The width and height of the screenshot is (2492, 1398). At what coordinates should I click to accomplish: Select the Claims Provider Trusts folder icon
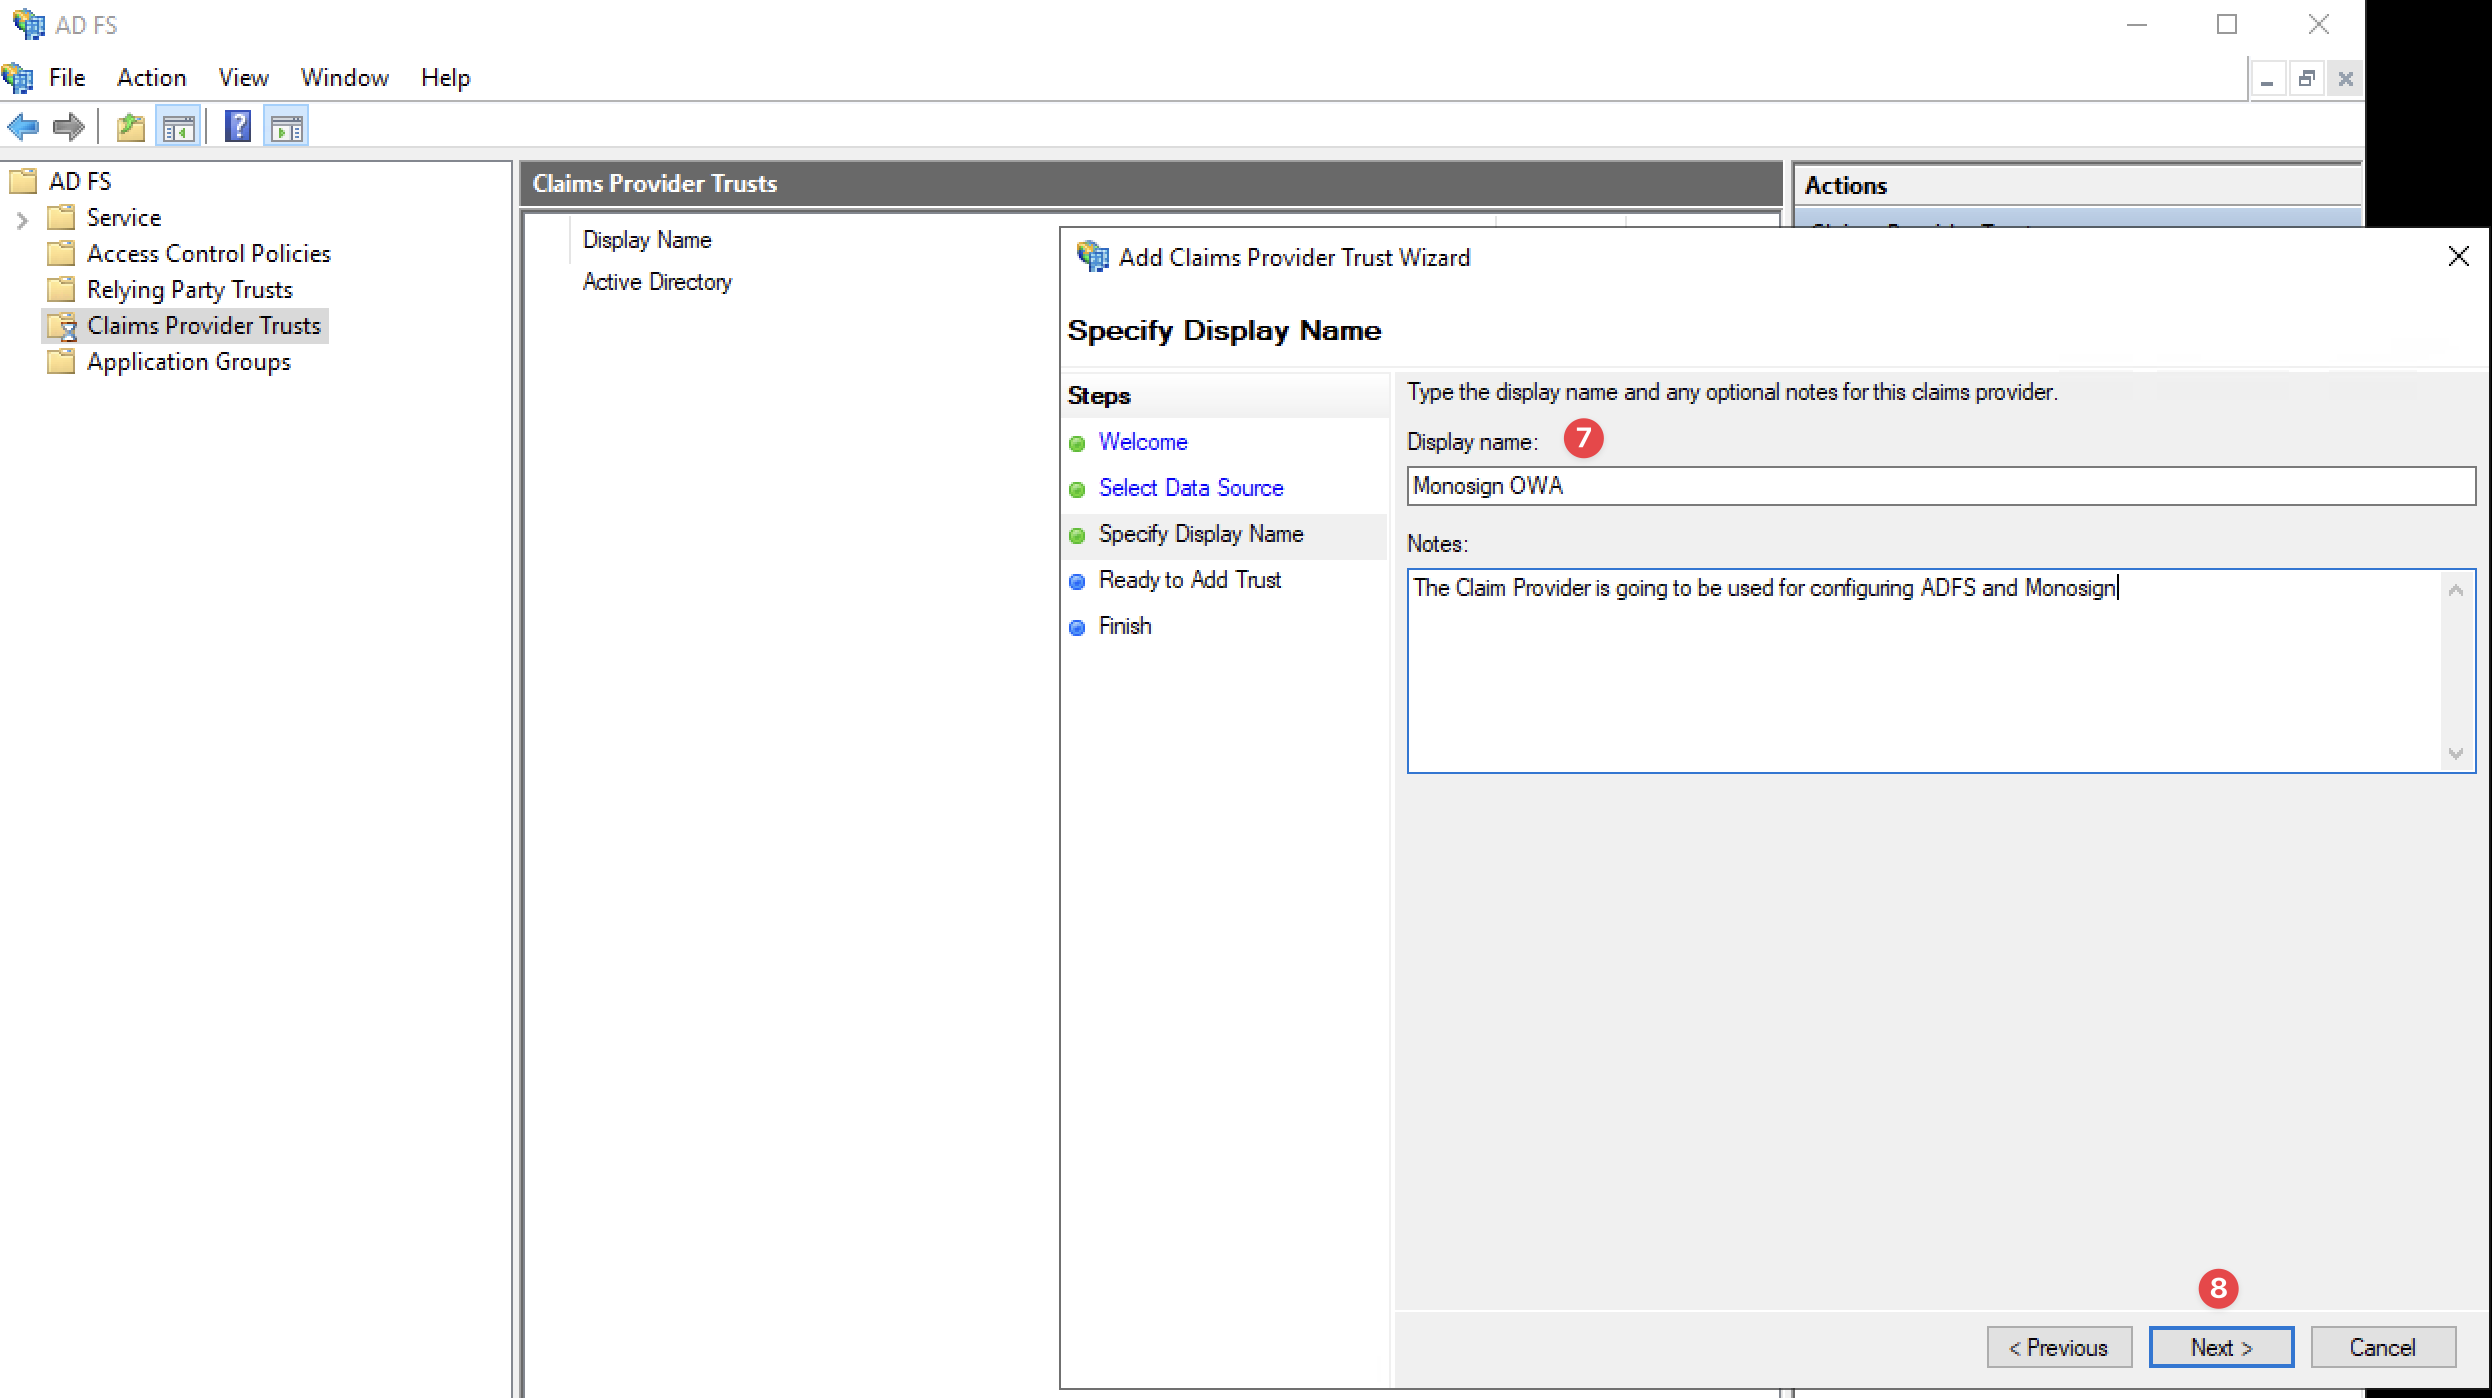click(x=63, y=325)
